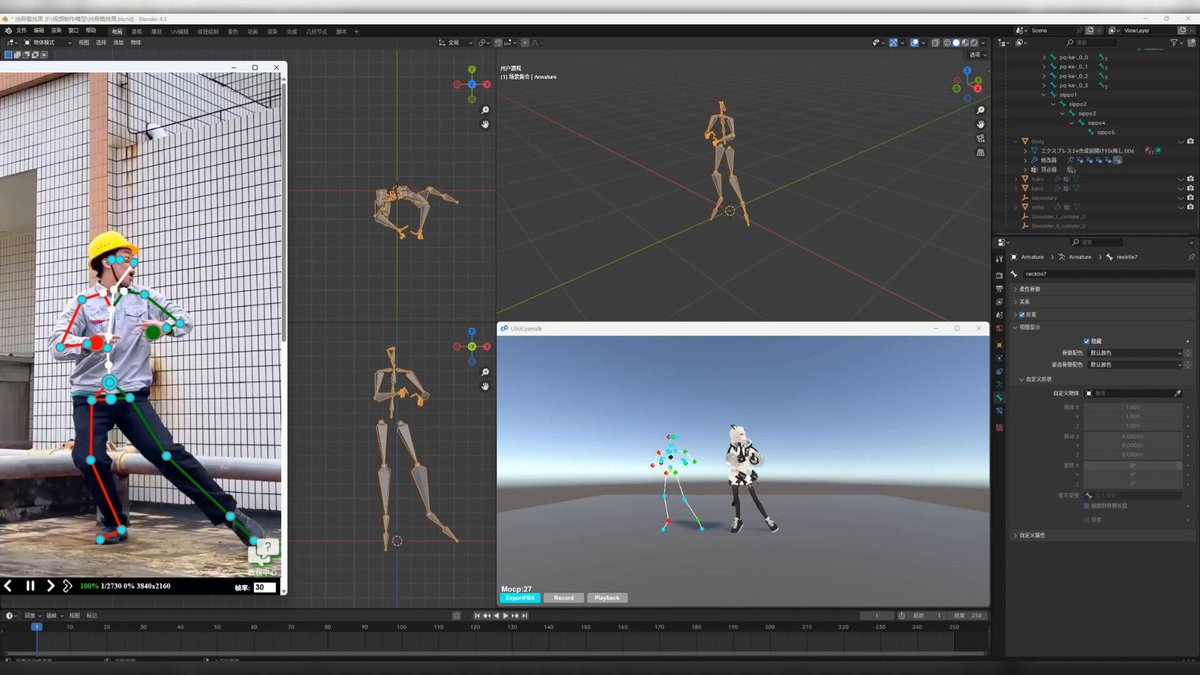Click the zoom magnifier in the perspective viewport
The width and height of the screenshot is (1200, 675).
pyautogui.click(x=980, y=110)
